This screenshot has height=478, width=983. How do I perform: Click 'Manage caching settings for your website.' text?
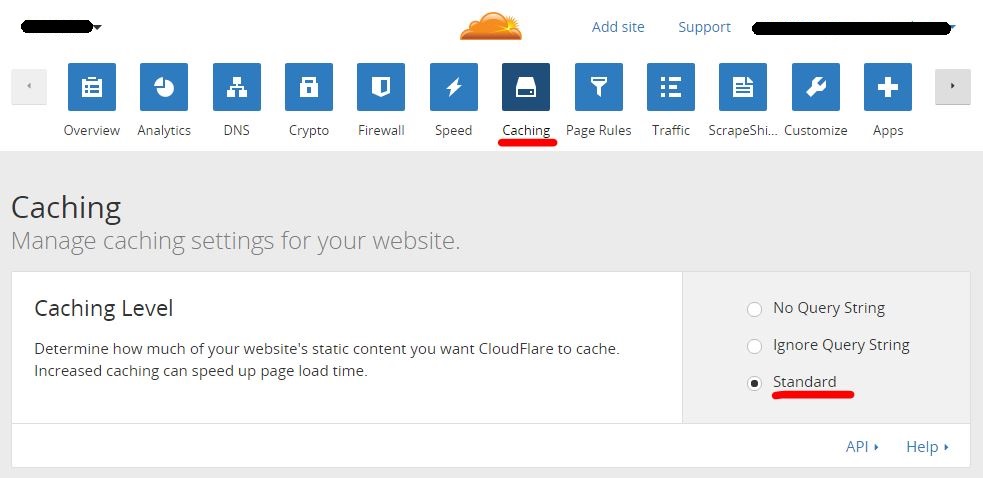pyautogui.click(x=236, y=241)
